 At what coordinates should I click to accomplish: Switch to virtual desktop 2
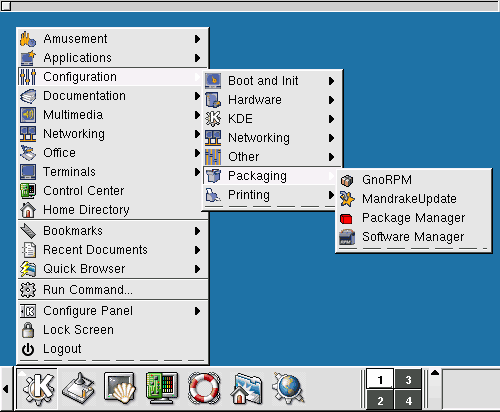380,399
